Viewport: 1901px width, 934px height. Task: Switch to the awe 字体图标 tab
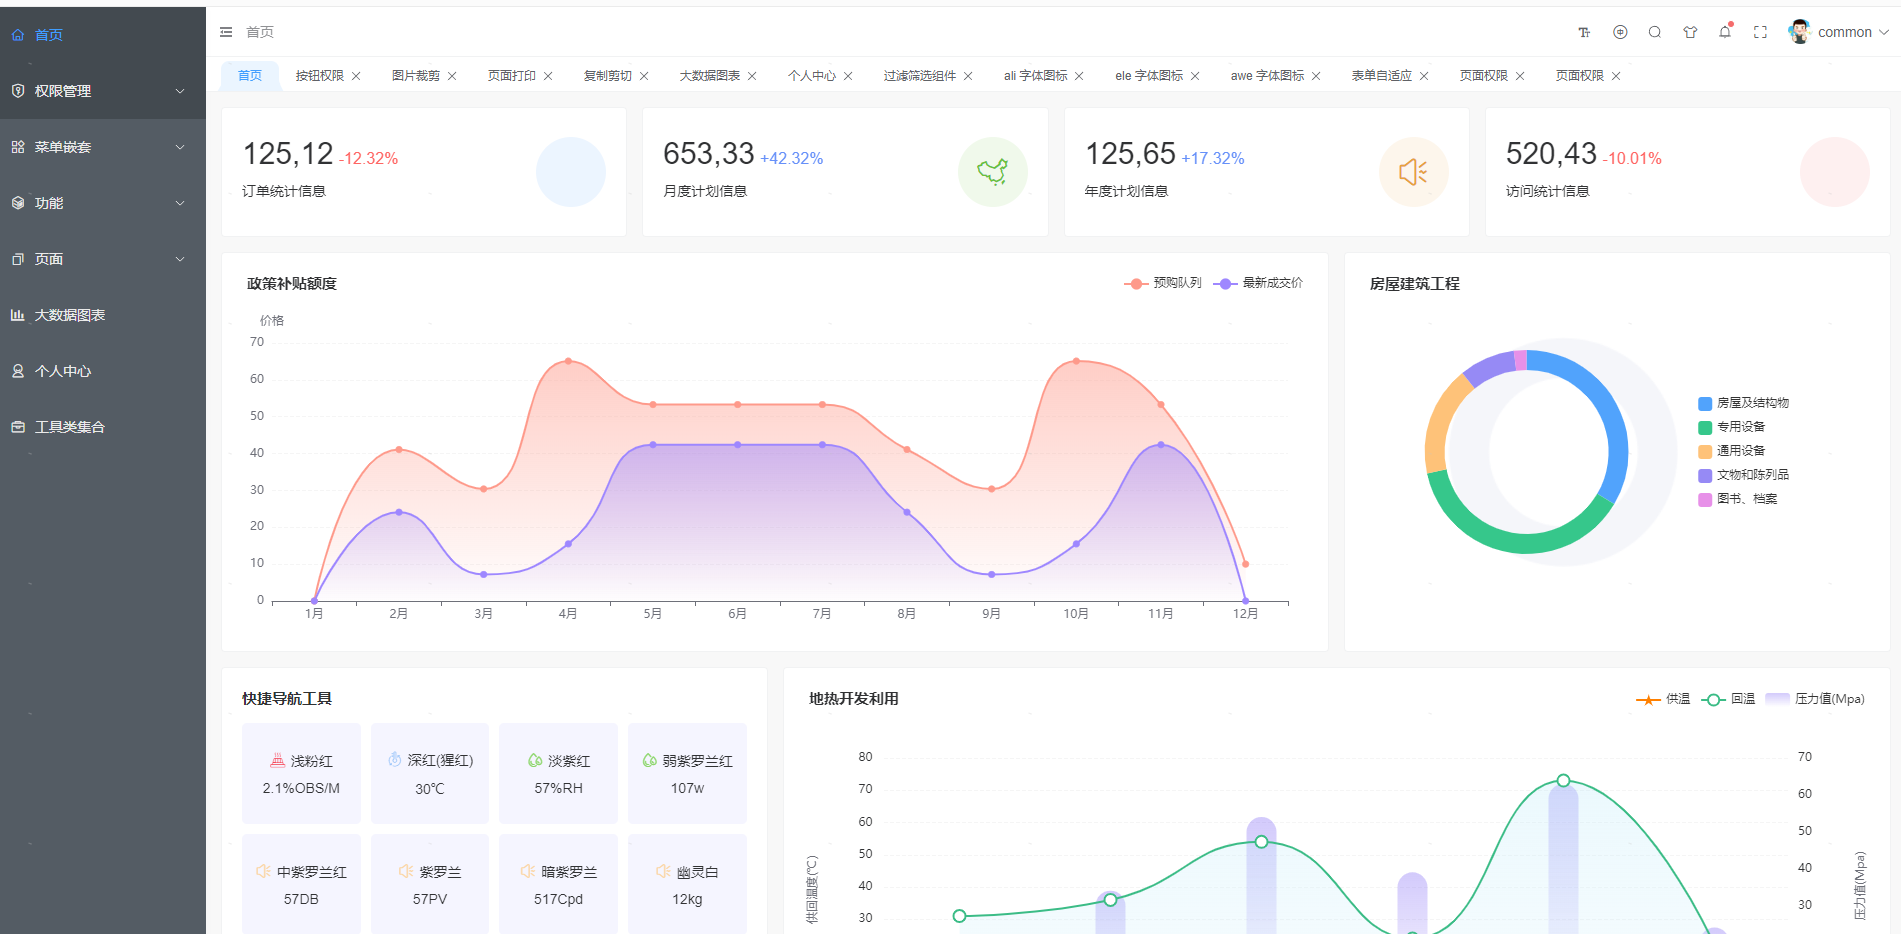point(1267,76)
